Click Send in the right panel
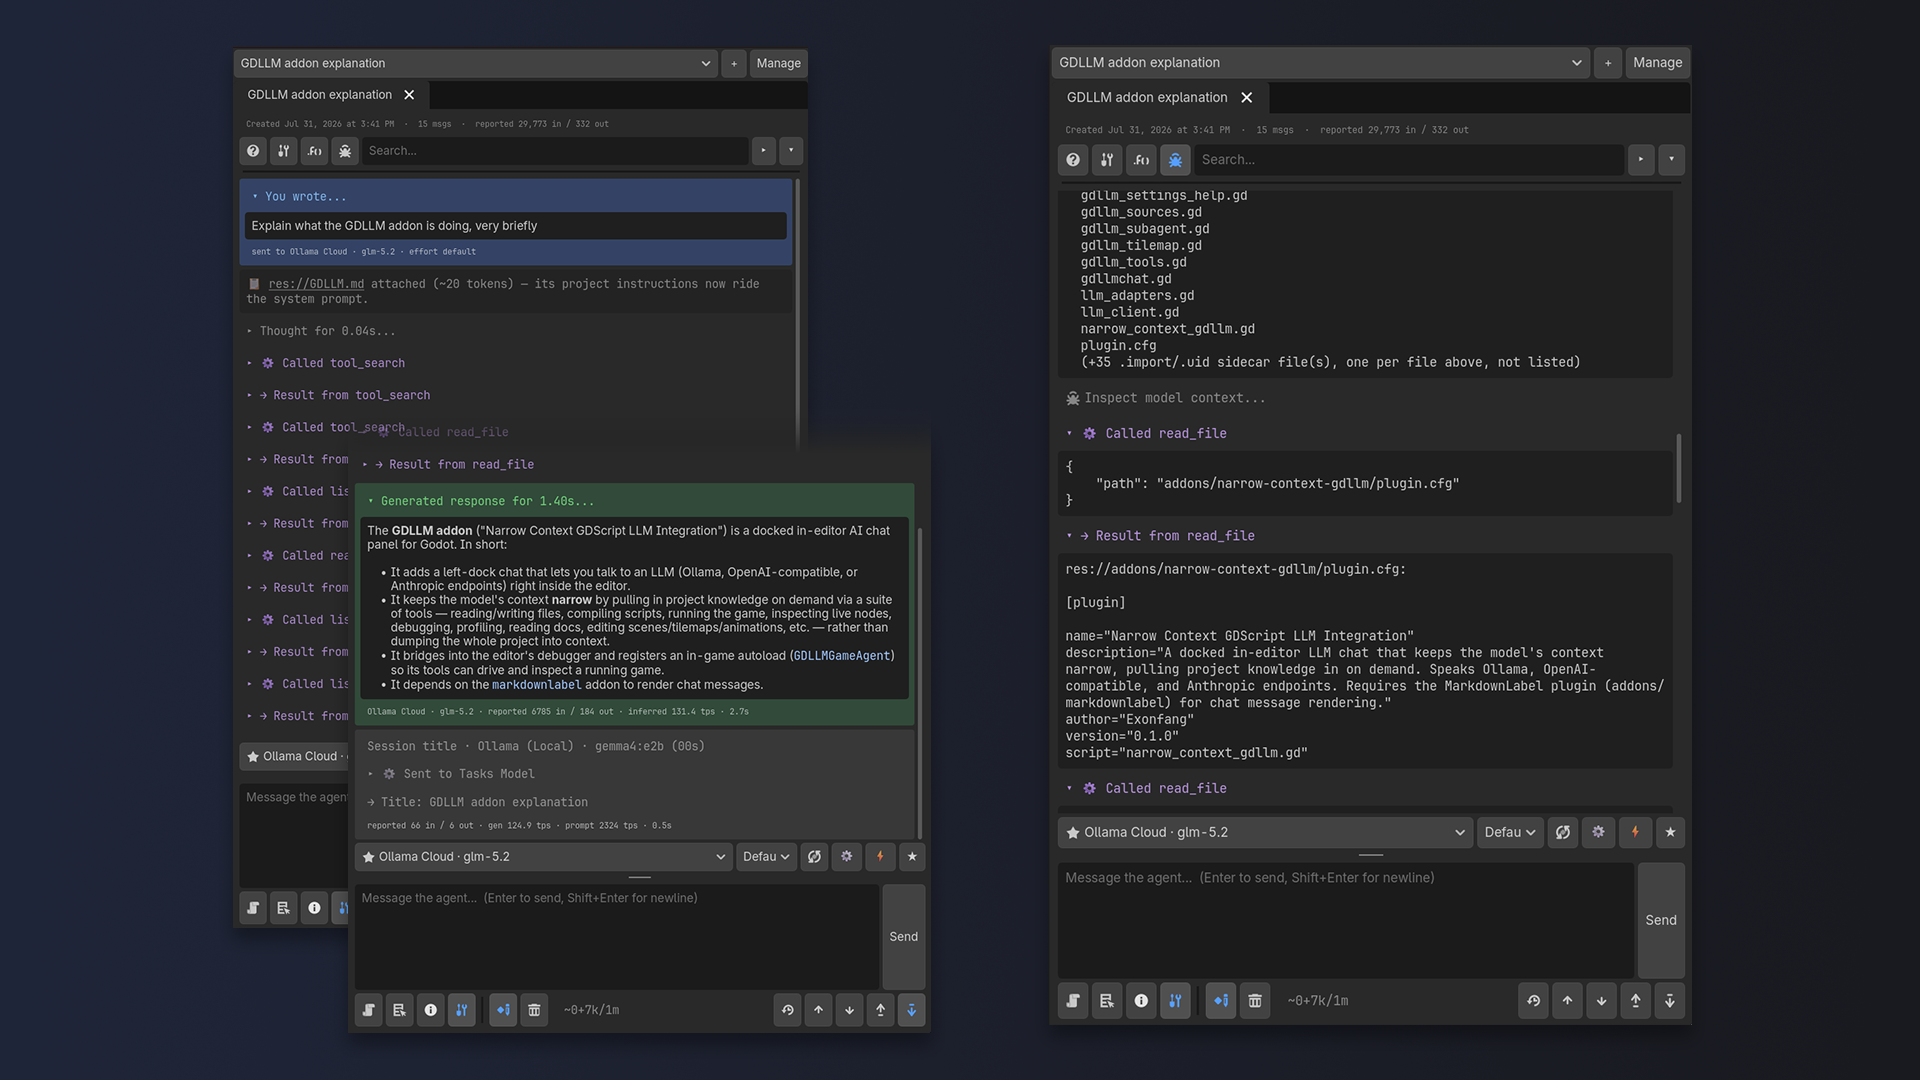Image resolution: width=1920 pixels, height=1080 pixels. click(1661, 920)
